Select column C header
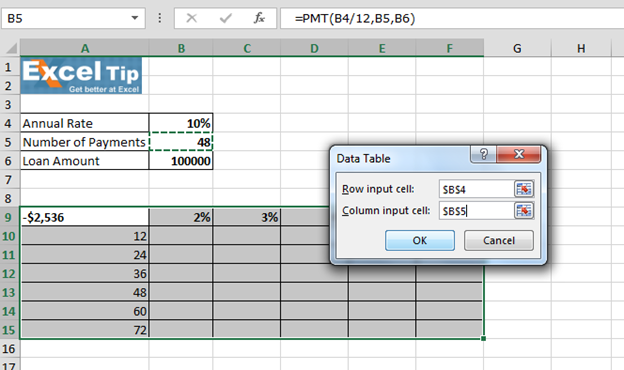 (x=247, y=48)
